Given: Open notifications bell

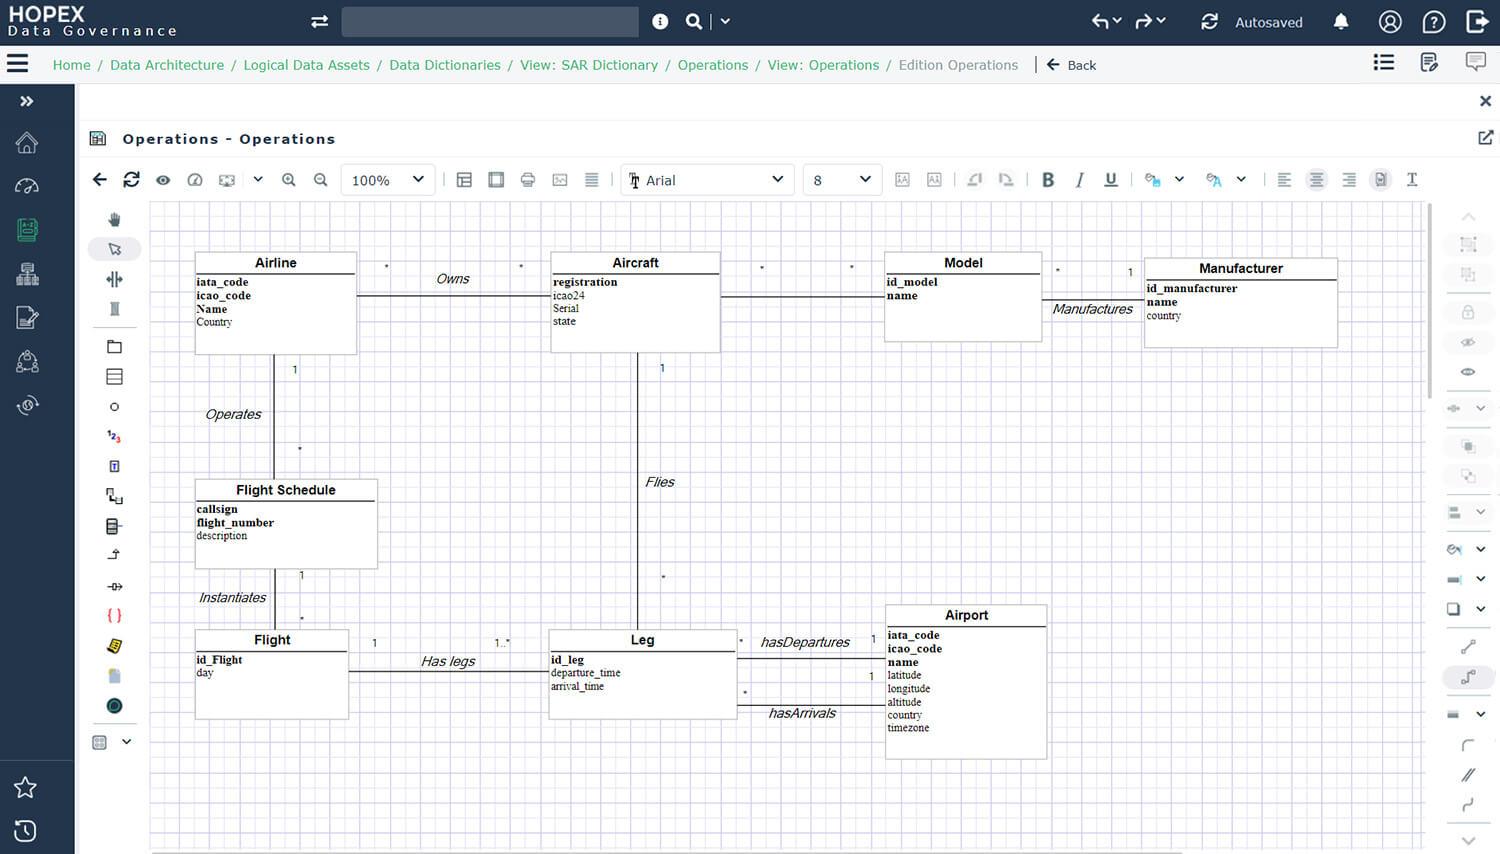Looking at the screenshot, I should coord(1342,21).
